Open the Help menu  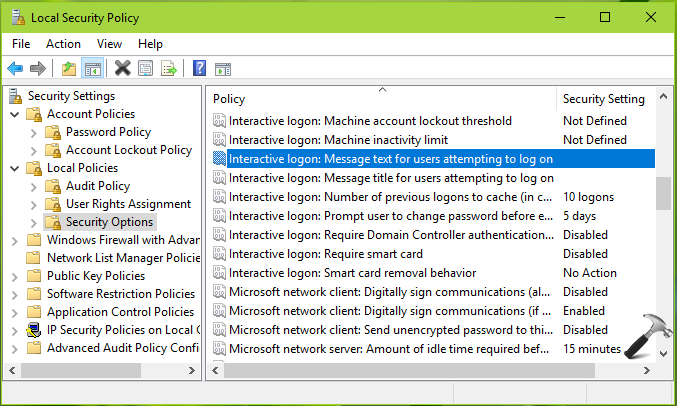click(x=150, y=44)
